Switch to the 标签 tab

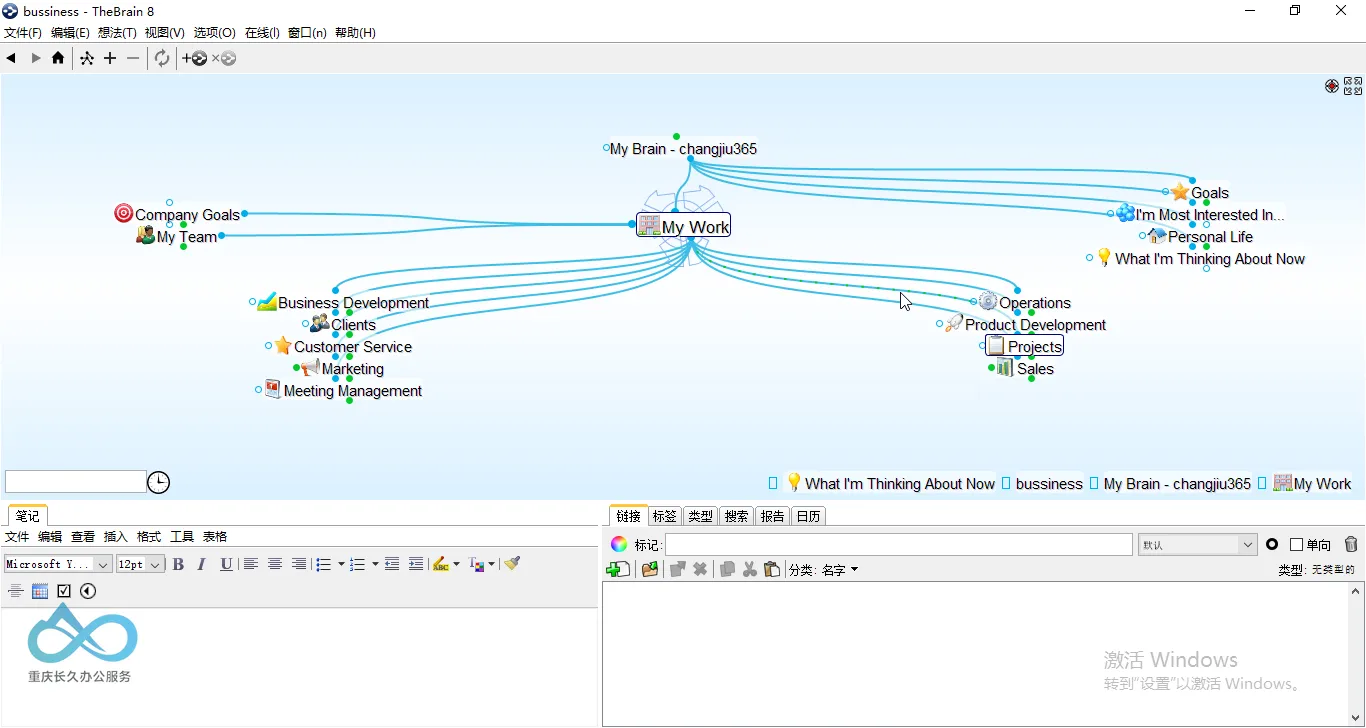[664, 516]
